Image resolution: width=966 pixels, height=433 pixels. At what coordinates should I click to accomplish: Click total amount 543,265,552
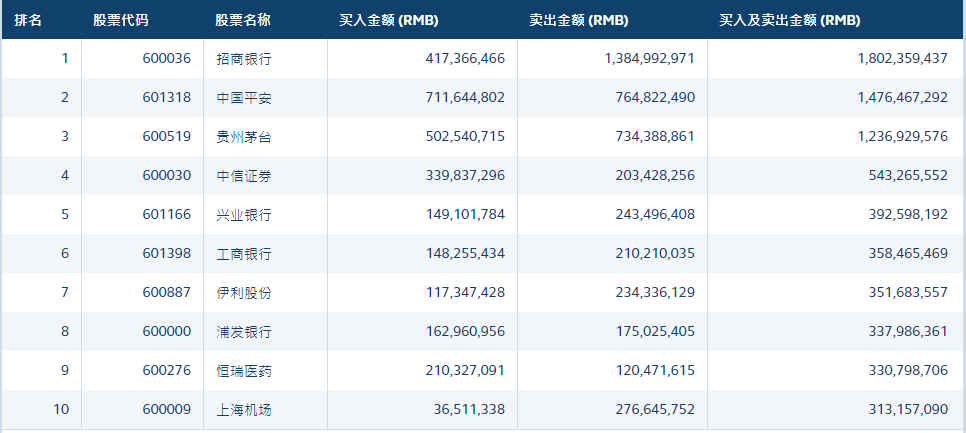tap(908, 176)
